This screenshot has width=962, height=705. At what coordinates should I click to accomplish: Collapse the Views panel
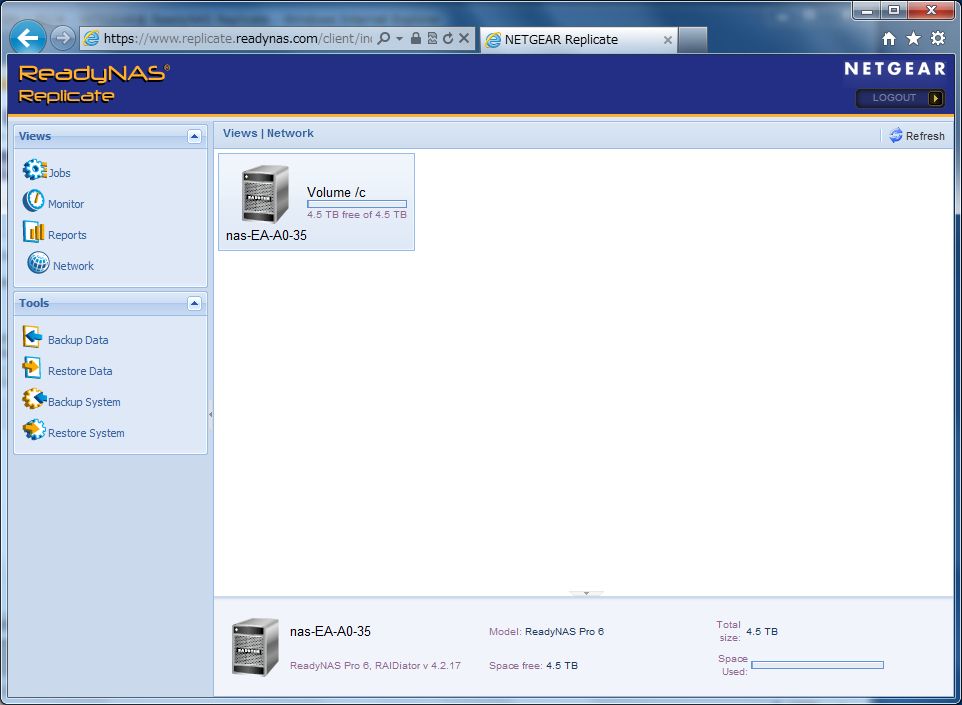tap(194, 137)
